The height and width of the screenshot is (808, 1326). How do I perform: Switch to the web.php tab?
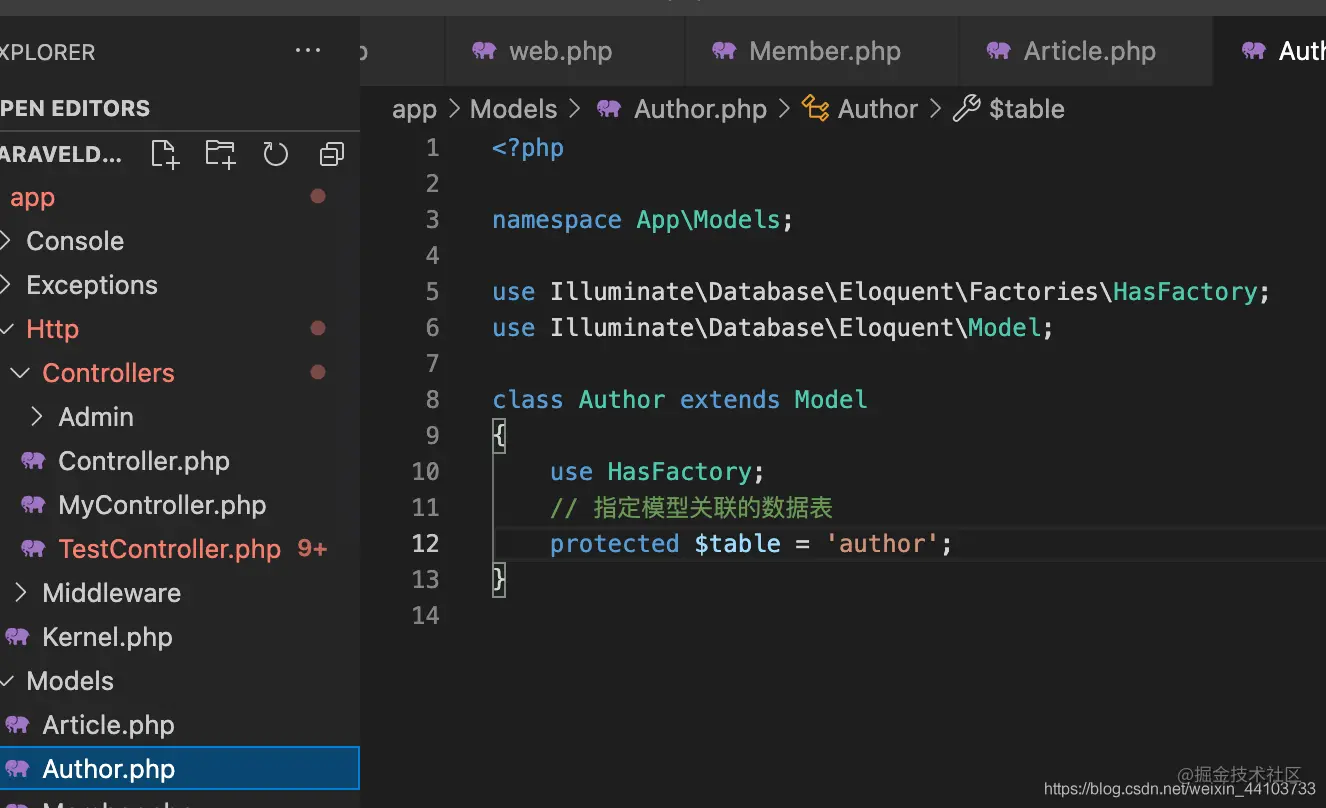coord(565,51)
